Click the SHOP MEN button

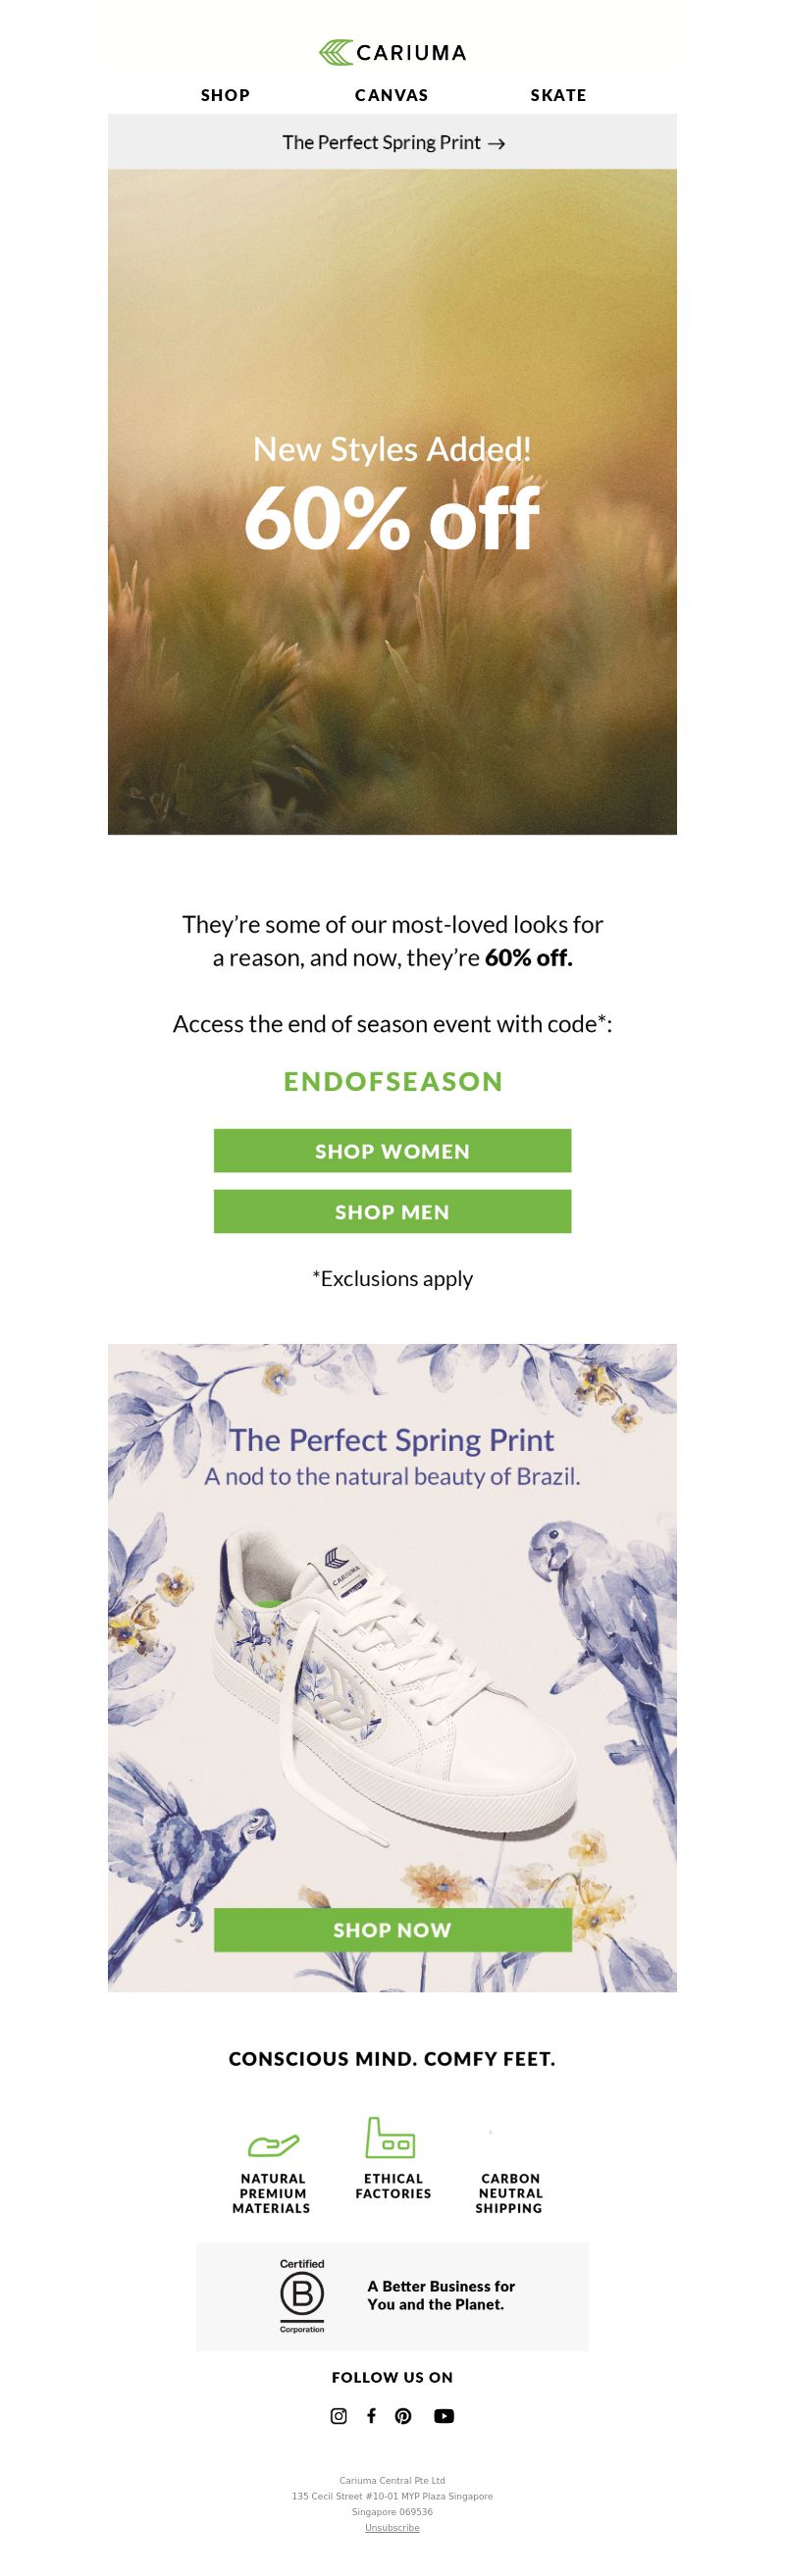[x=392, y=1211]
